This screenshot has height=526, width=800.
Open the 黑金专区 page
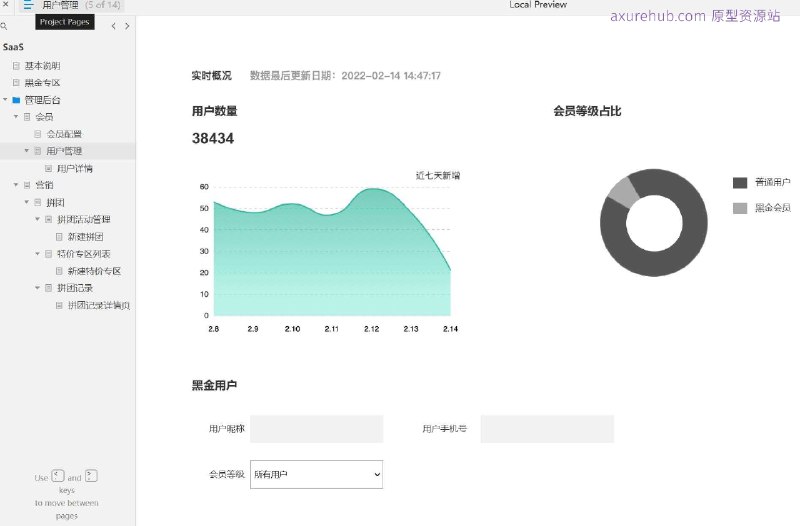(x=42, y=83)
